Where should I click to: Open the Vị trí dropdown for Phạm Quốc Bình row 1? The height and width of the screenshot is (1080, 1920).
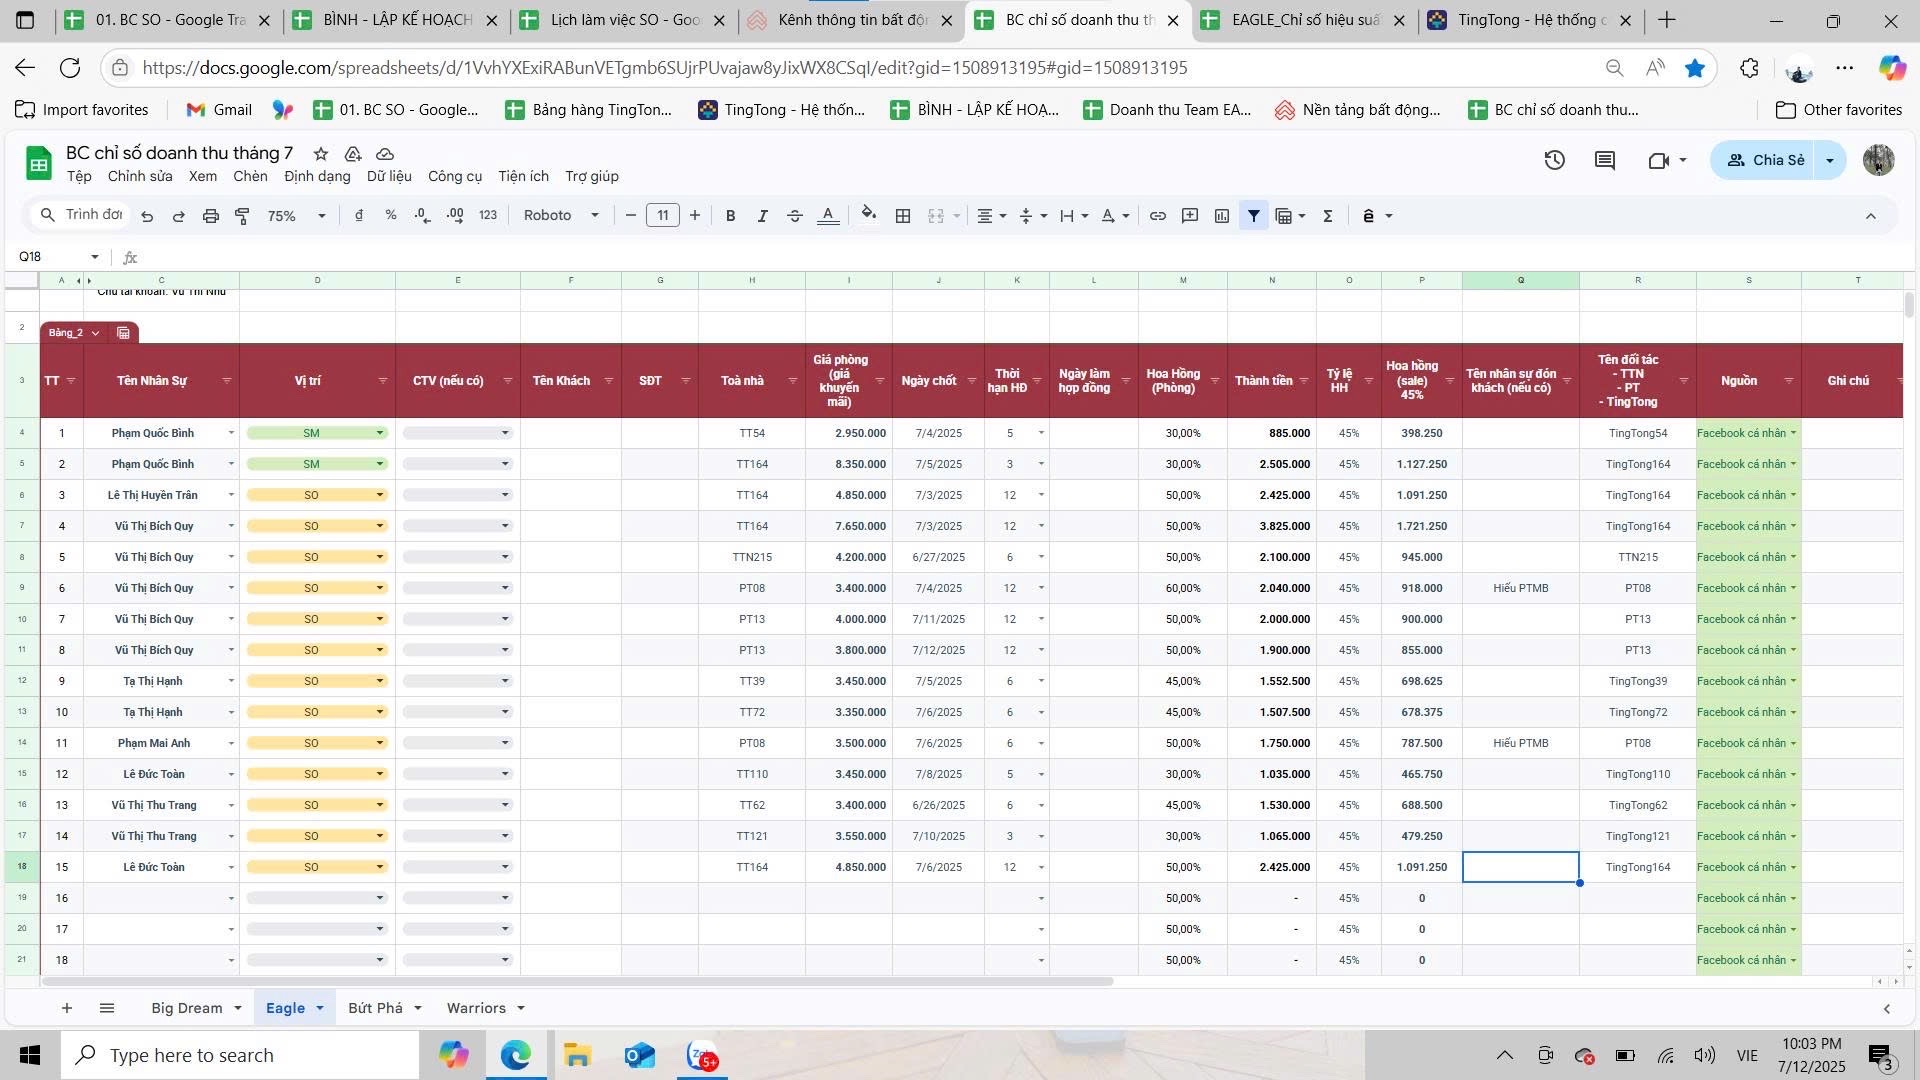[380, 433]
